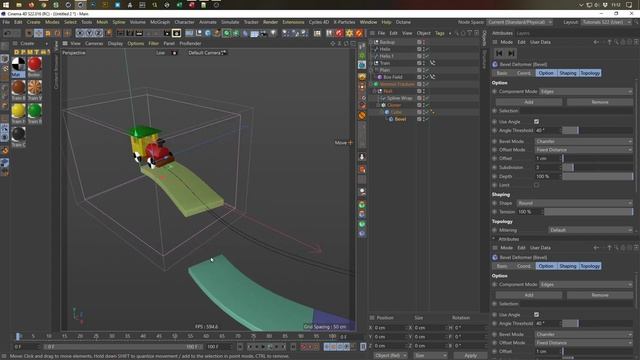Click the yellow sun light icon in toolbar
This screenshot has width=640, height=360.
[x=349, y=33]
